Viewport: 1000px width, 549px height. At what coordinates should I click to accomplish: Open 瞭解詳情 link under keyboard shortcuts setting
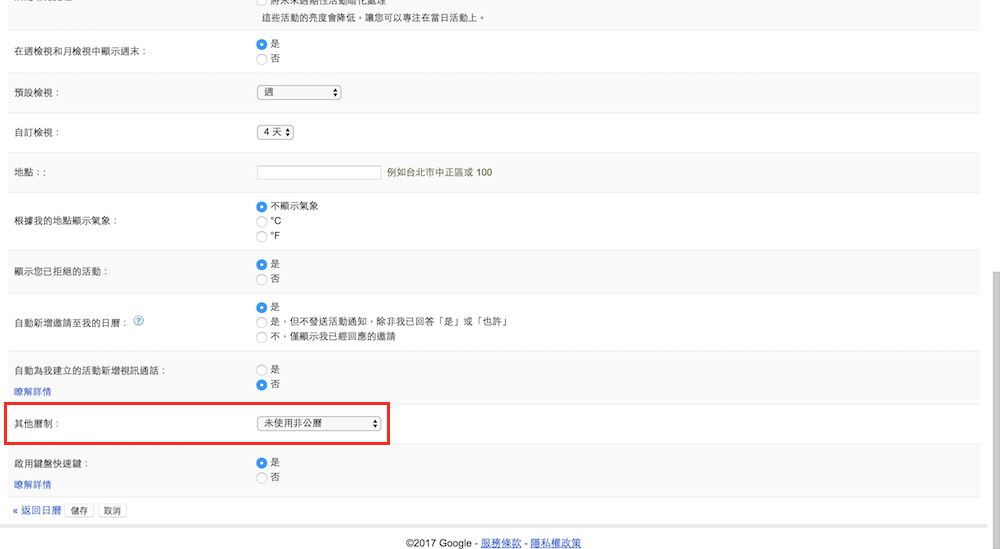[x=33, y=485]
